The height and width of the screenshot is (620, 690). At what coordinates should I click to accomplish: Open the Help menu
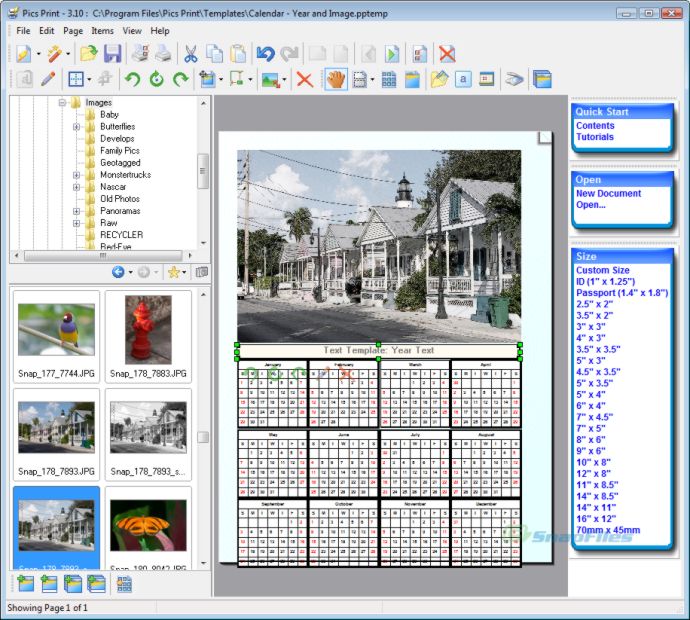pyautogui.click(x=160, y=31)
